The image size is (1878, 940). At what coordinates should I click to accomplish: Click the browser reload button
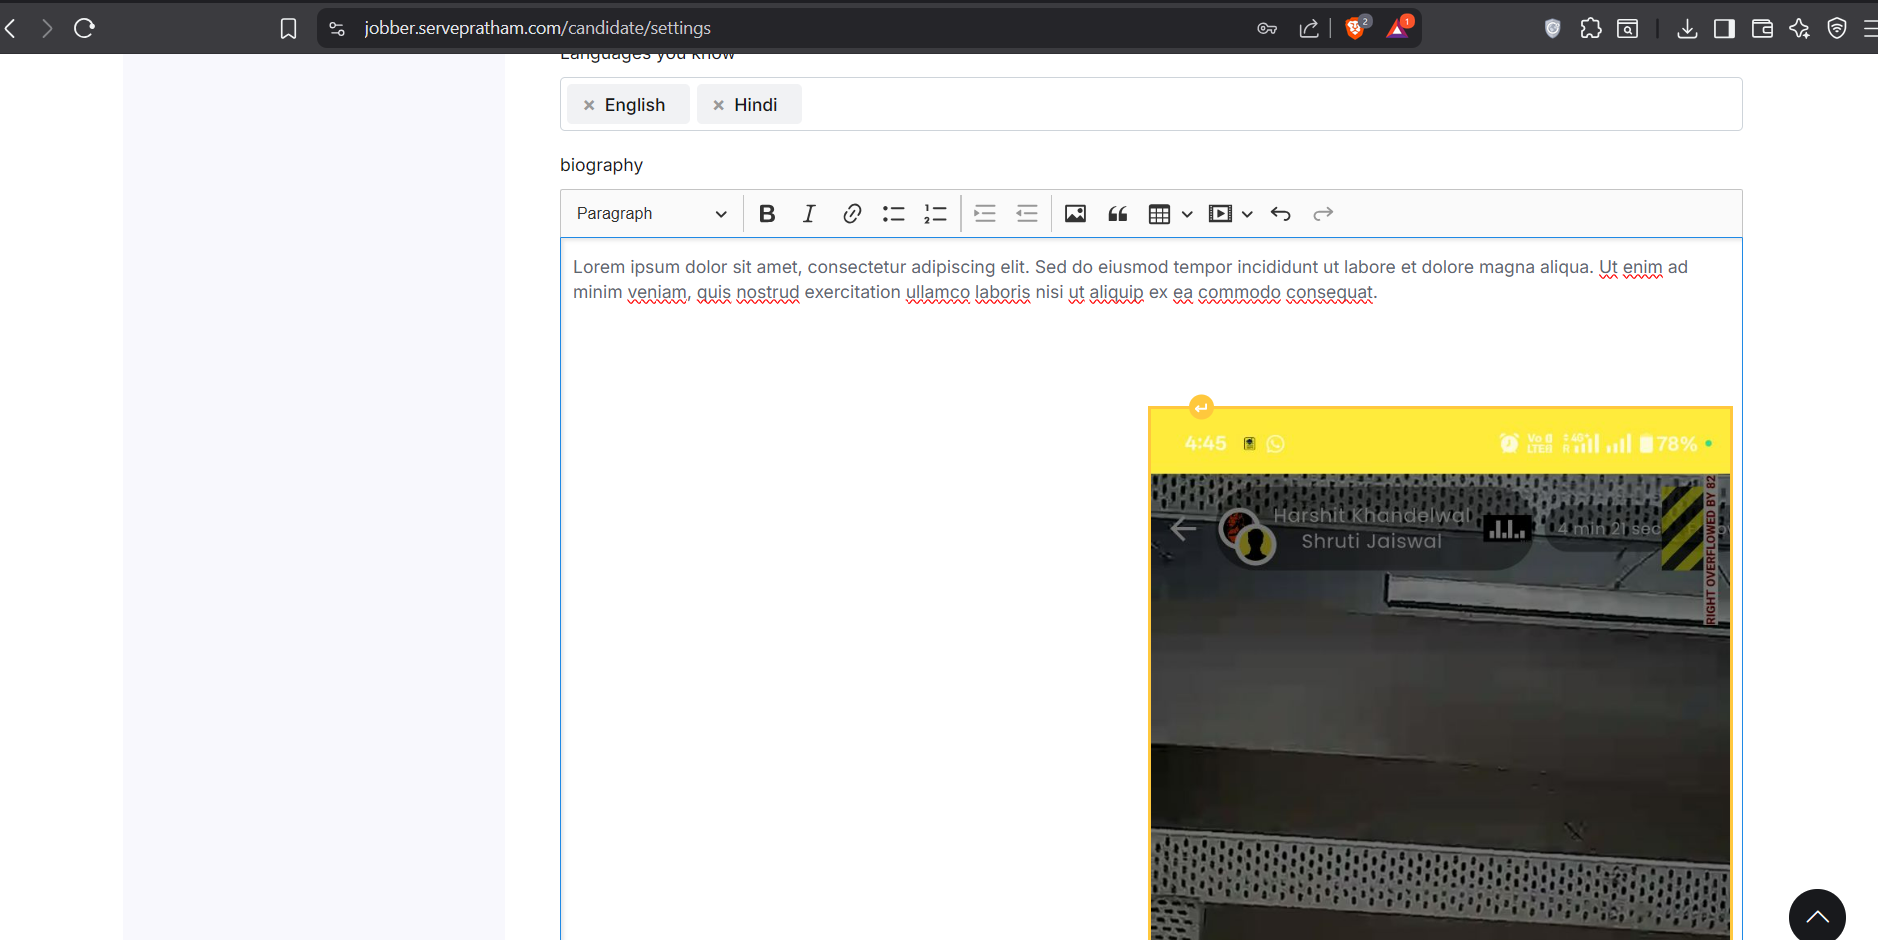pos(85,28)
